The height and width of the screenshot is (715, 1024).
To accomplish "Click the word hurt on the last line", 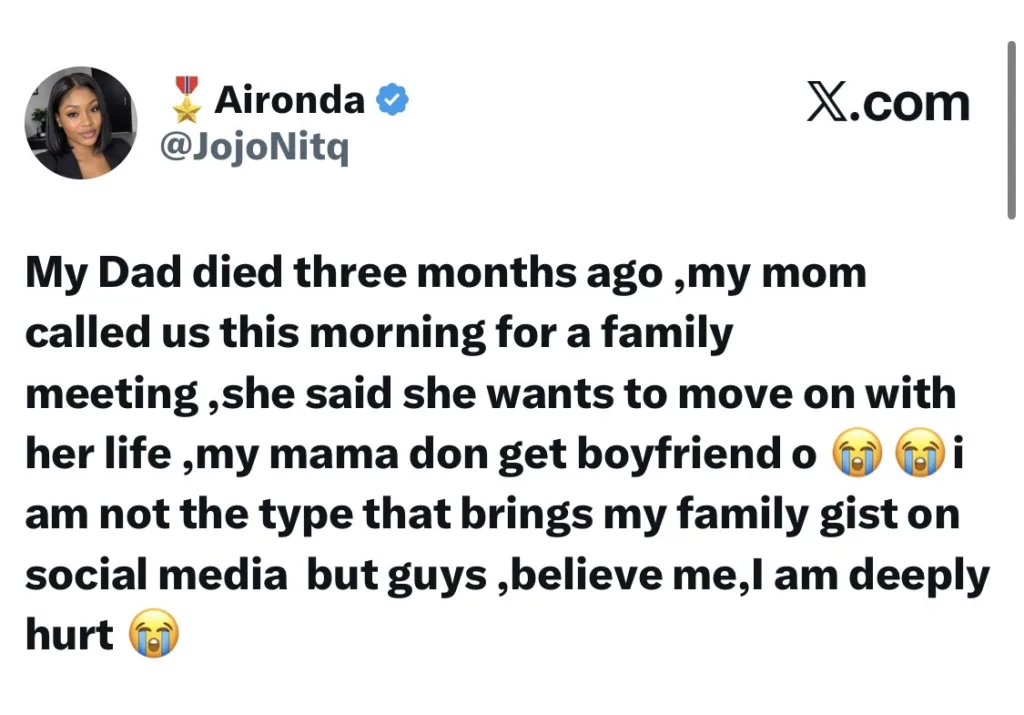I will tap(69, 635).
